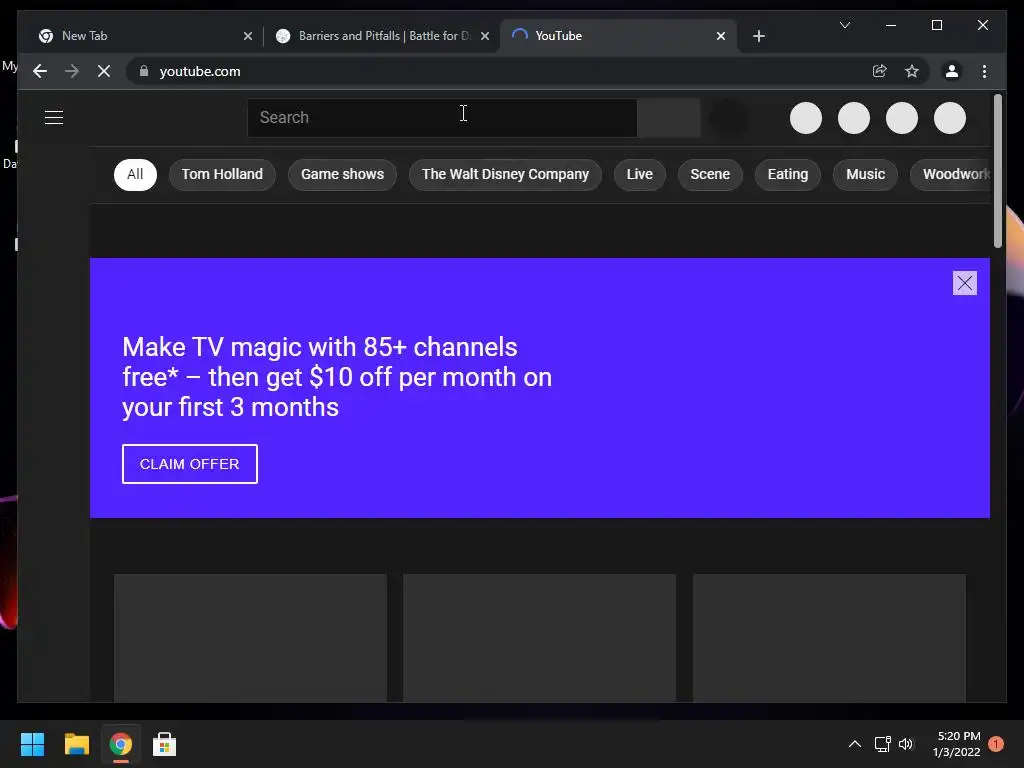Viewport: 1024px width, 768px height.
Task: Select the YouTube tab
Action: pyautogui.click(x=618, y=36)
